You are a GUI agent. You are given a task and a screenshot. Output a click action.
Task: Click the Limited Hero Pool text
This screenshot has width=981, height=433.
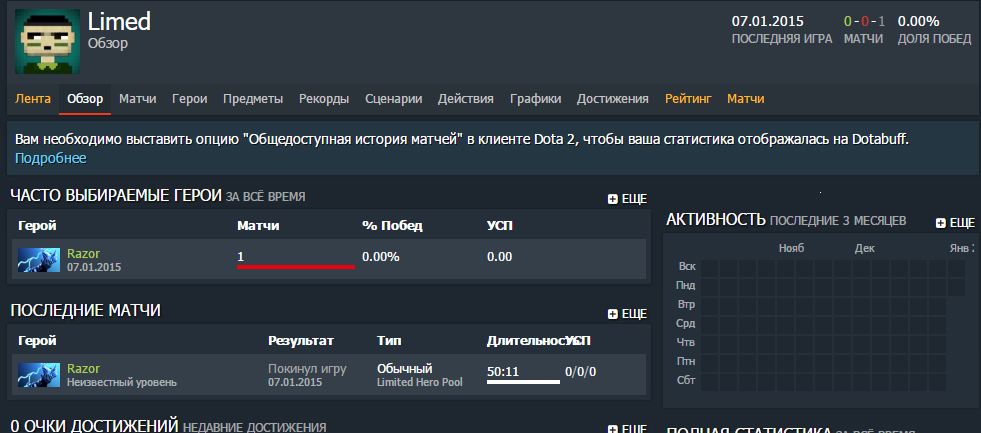coord(420,382)
